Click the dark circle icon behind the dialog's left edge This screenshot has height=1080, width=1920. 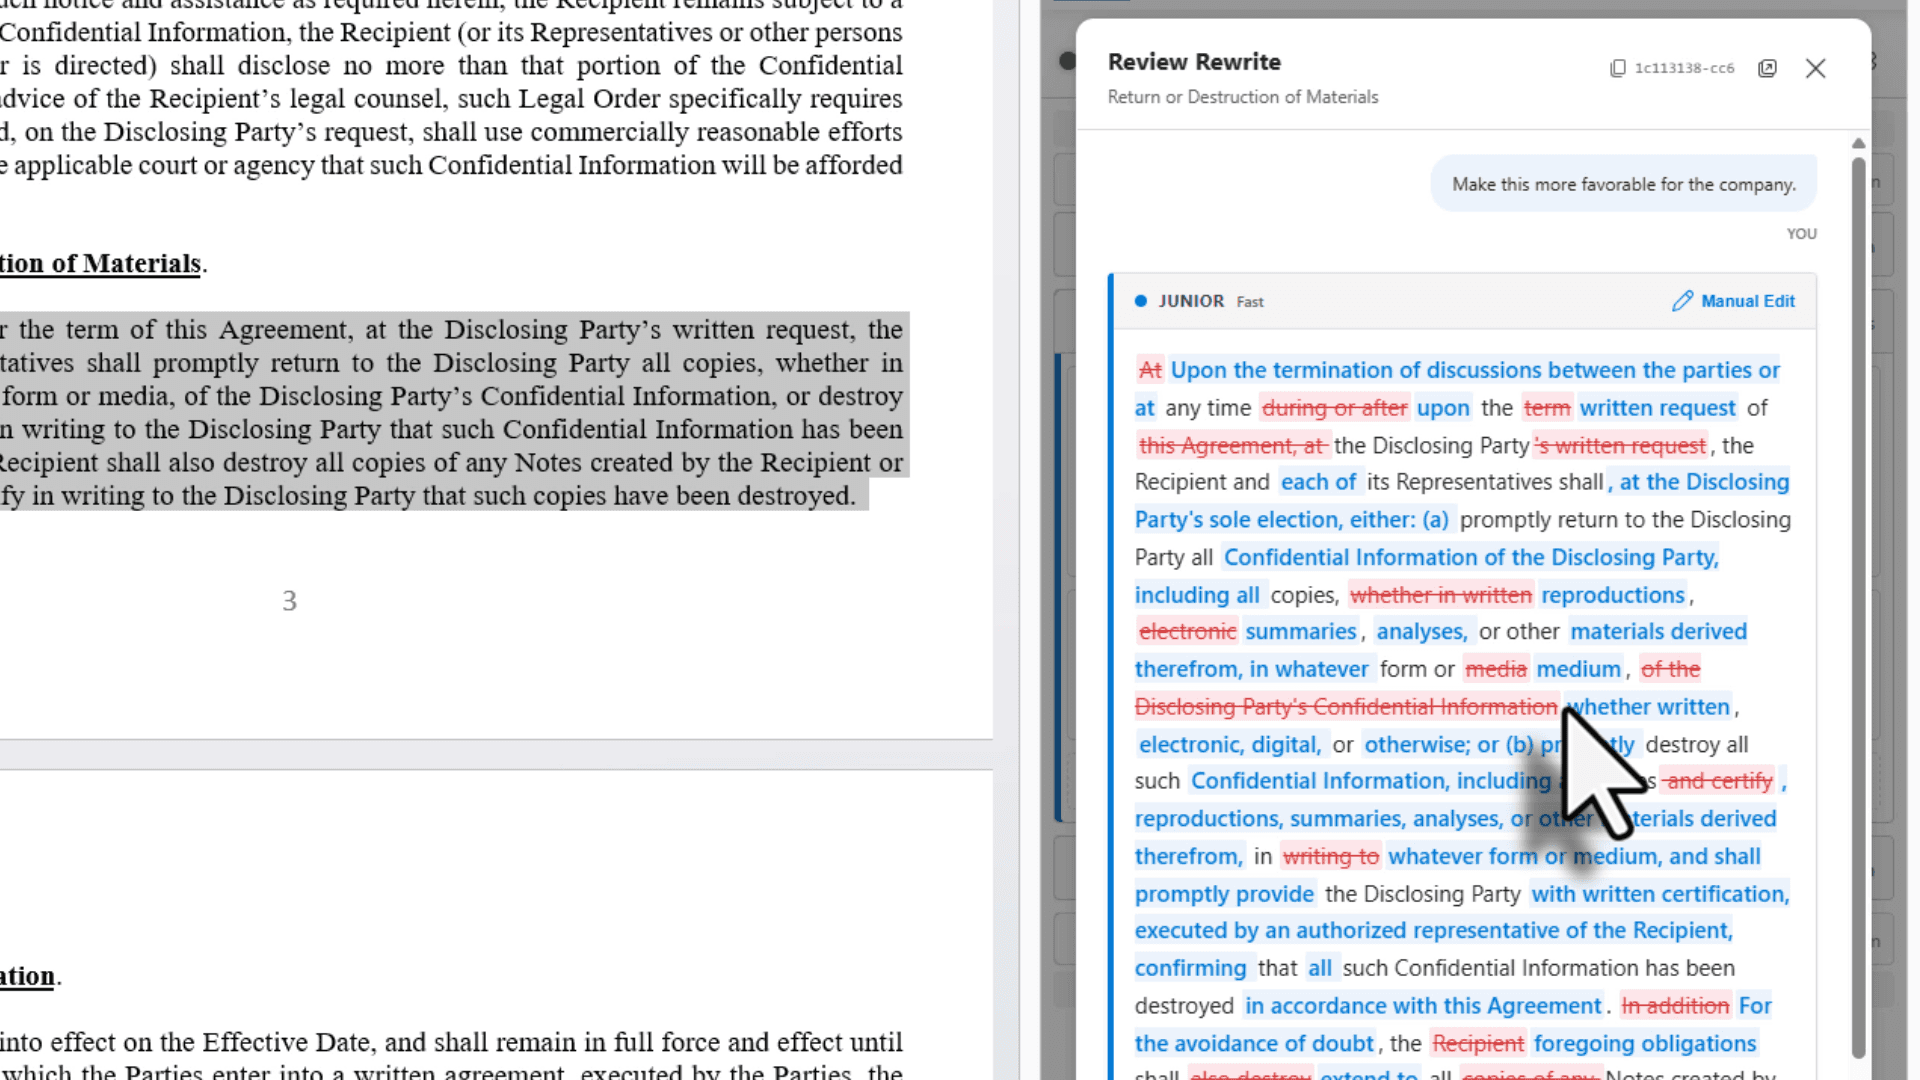point(1066,61)
